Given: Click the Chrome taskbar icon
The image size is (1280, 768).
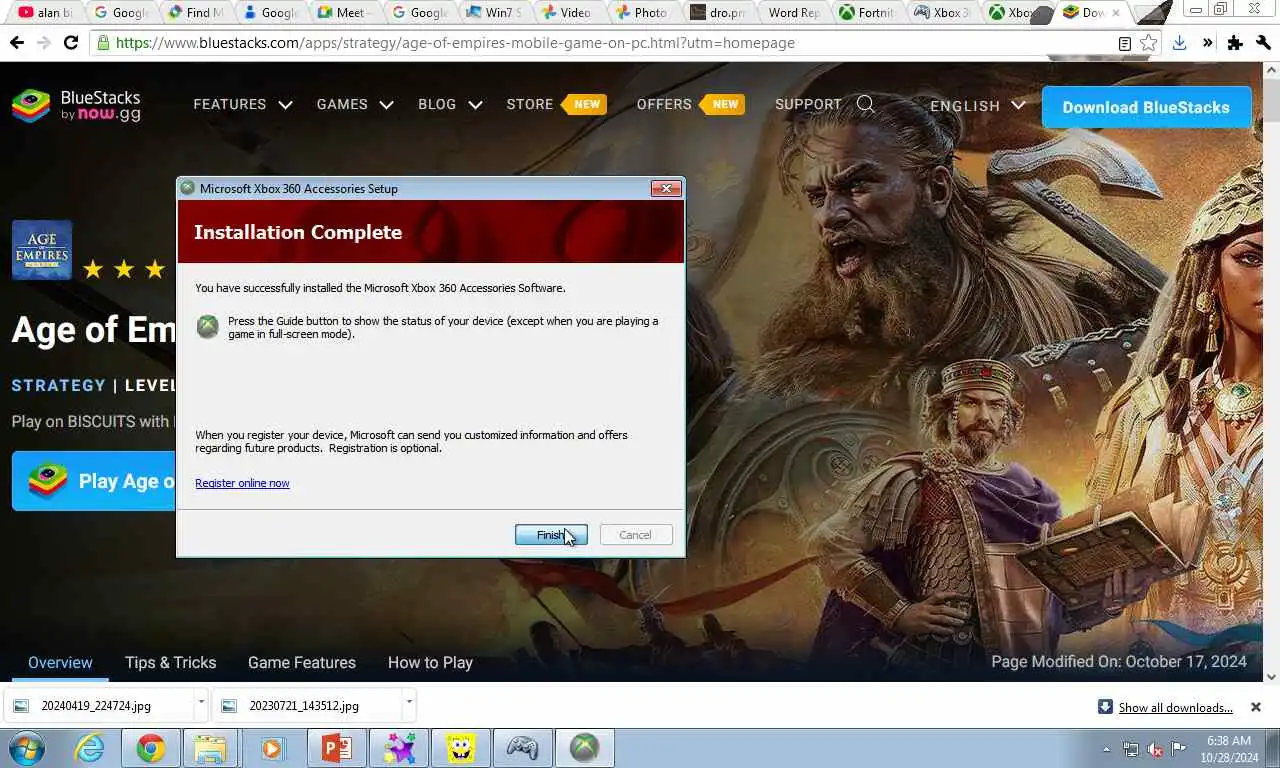Looking at the screenshot, I should pos(151,748).
